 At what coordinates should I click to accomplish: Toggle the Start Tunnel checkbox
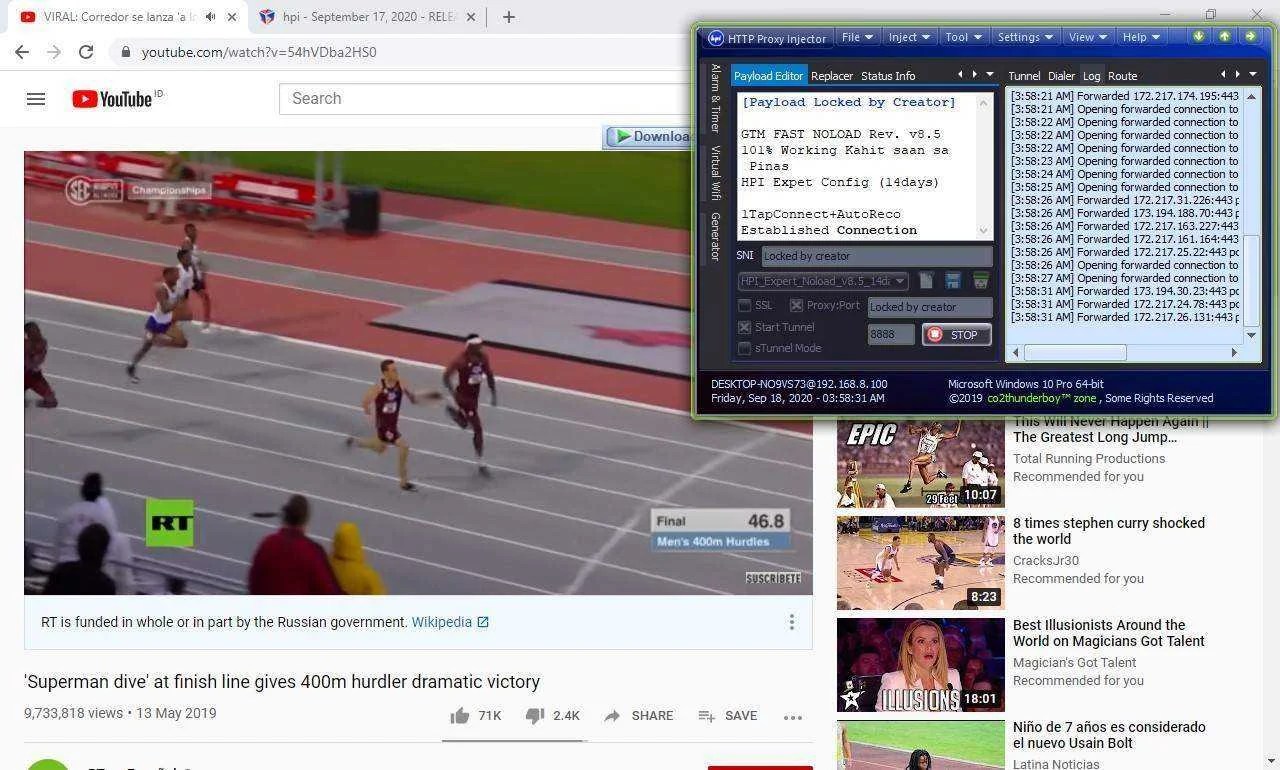pyautogui.click(x=744, y=327)
